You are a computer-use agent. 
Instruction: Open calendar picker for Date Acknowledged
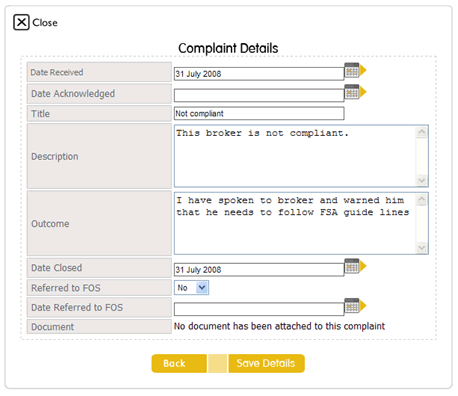pos(355,92)
